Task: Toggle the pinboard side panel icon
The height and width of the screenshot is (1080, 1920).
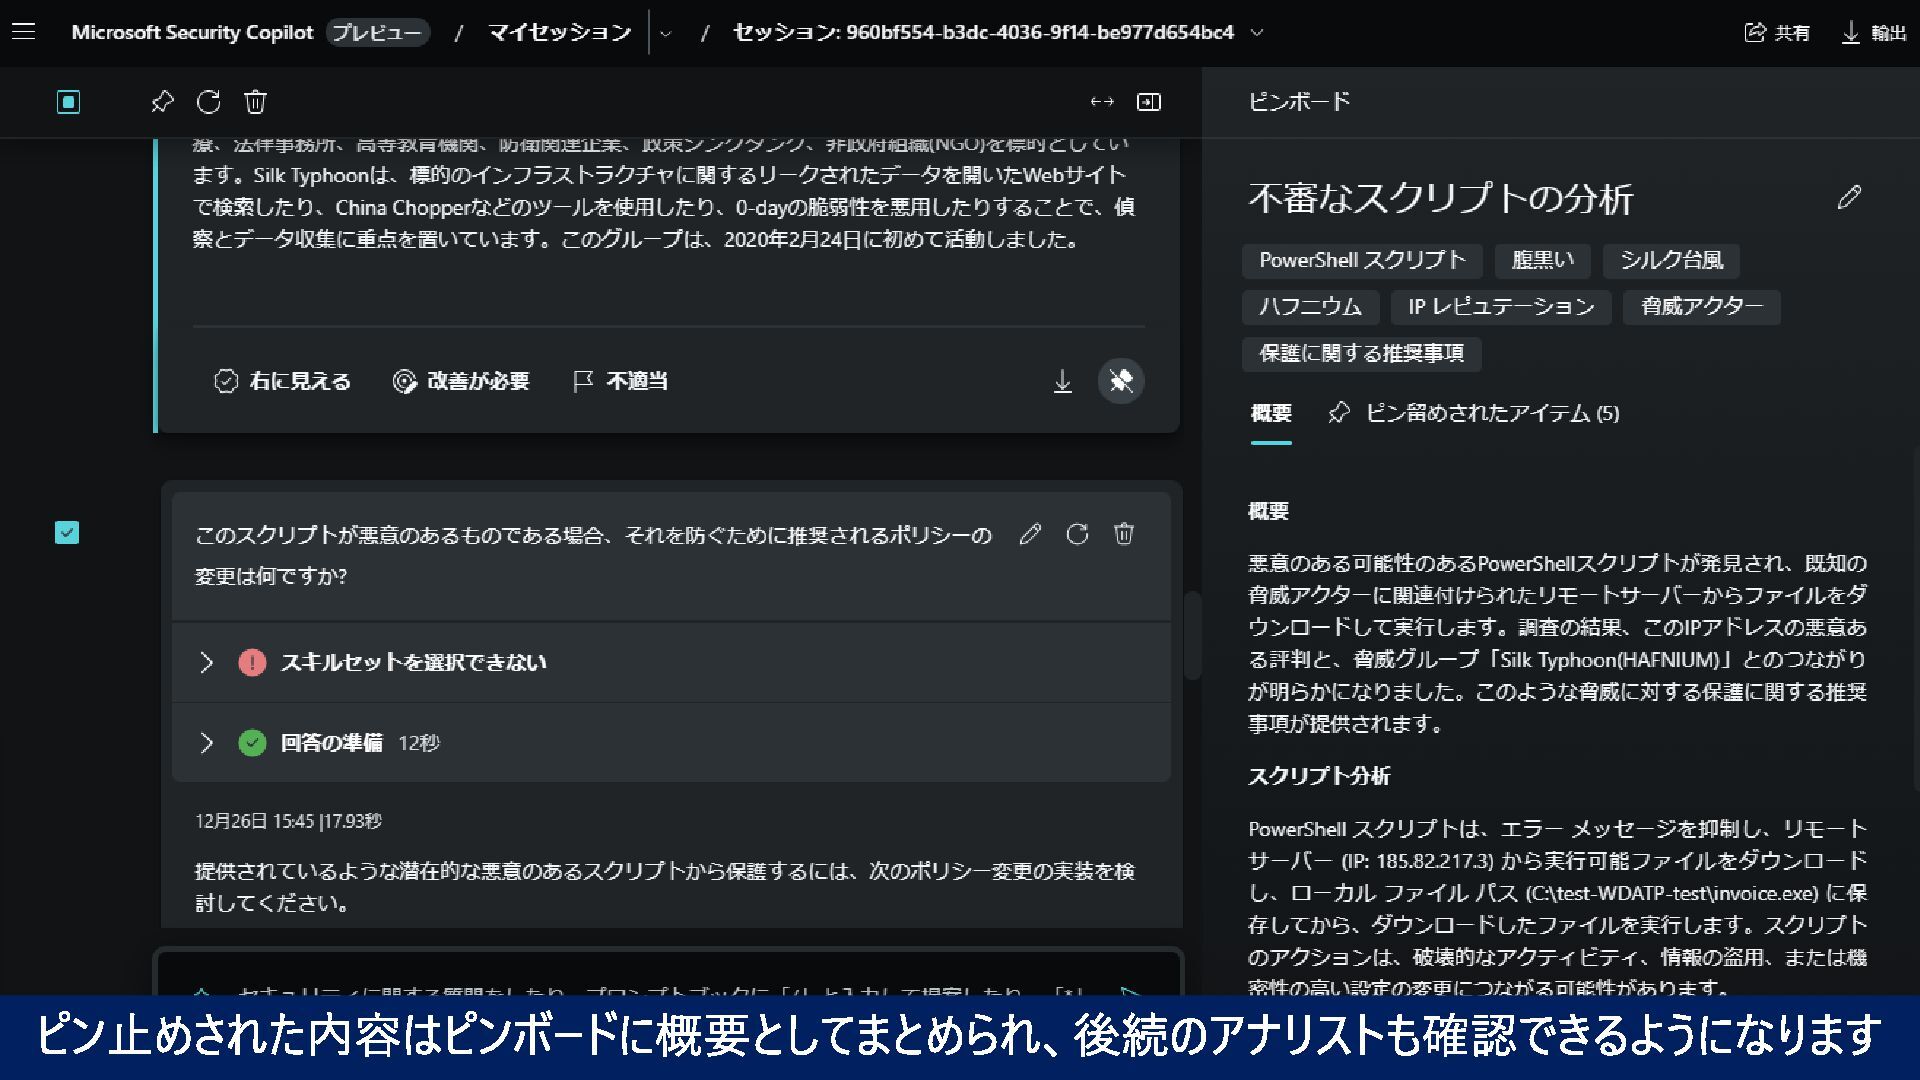Action: point(1149,102)
